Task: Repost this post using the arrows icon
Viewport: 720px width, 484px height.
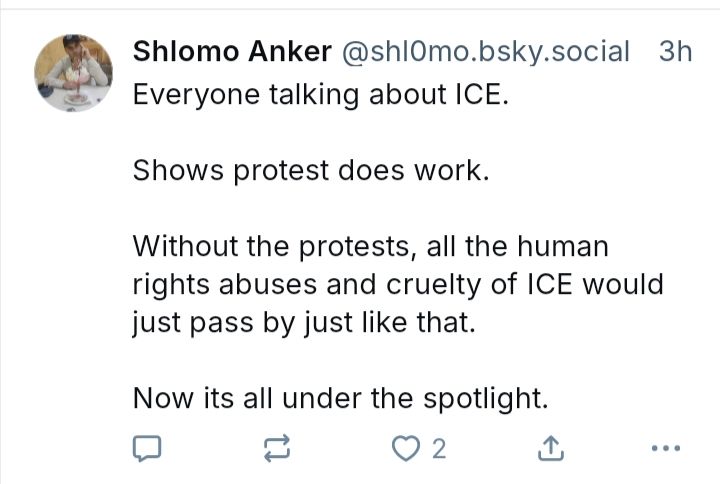Action: pos(277,449)
